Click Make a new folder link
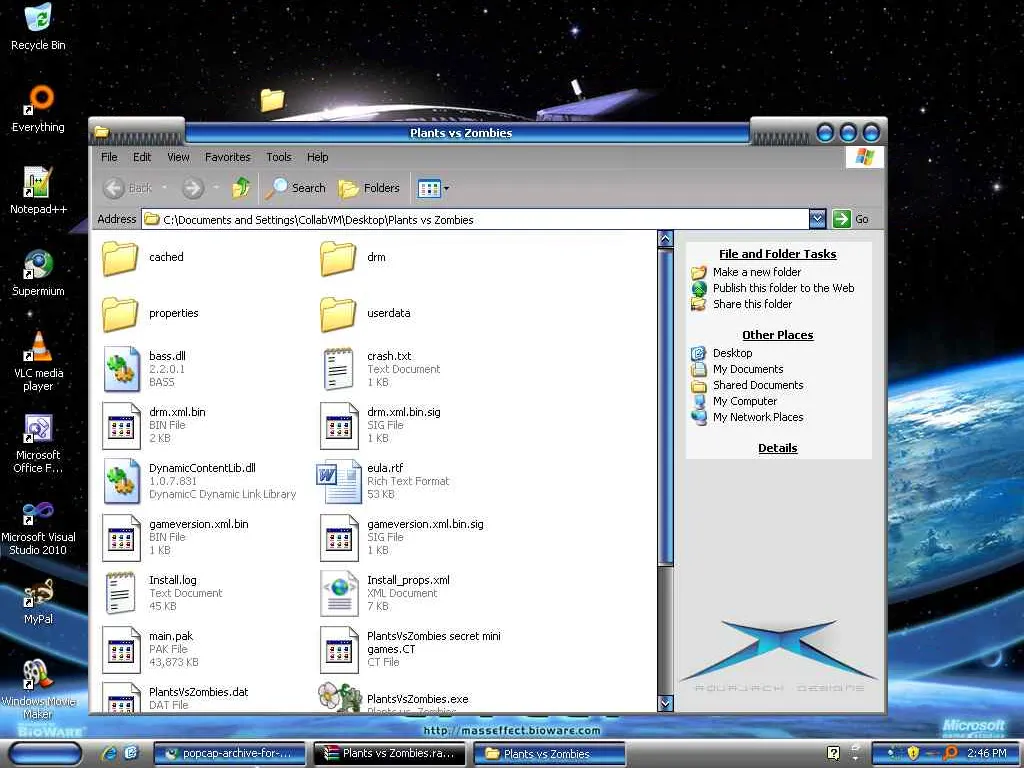Image resolution: width=1024 pixels, height=768 pixels. point(757,272)
